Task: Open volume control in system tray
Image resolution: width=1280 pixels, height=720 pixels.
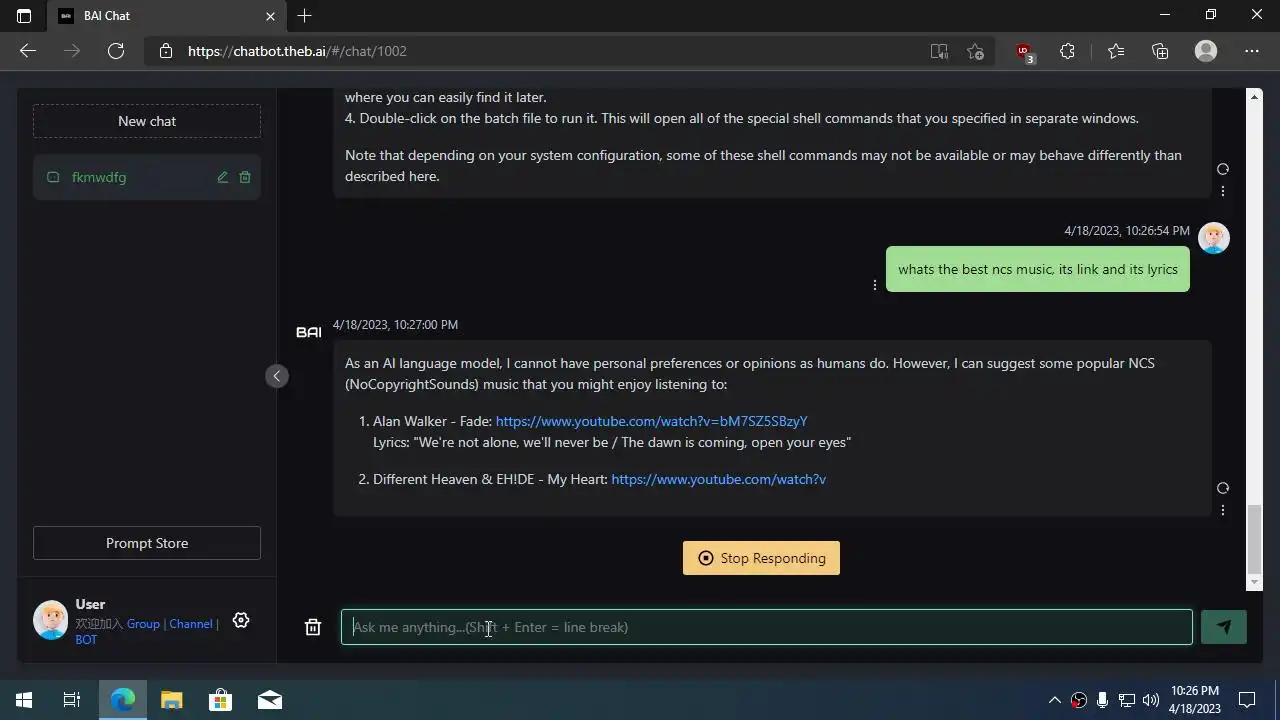Action: tap(1151, 700)
